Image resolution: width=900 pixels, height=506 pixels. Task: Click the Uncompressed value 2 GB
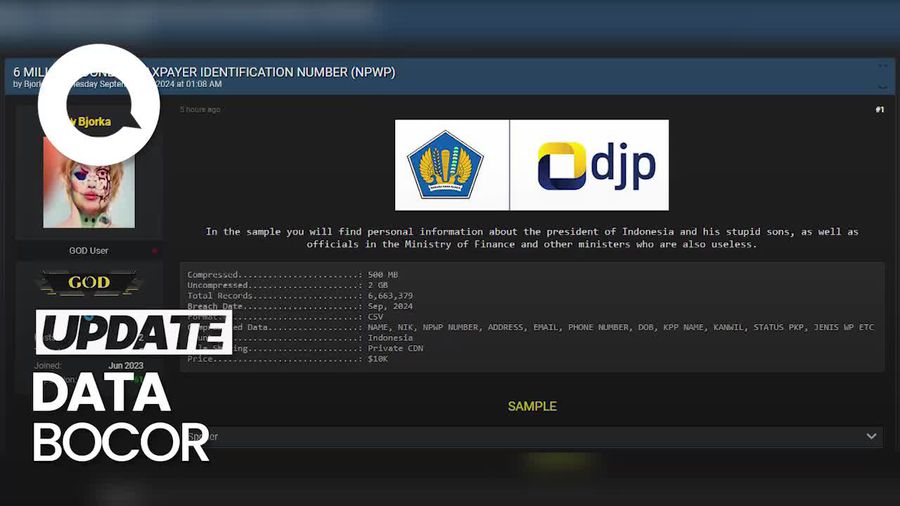click(x=378, y=285)
